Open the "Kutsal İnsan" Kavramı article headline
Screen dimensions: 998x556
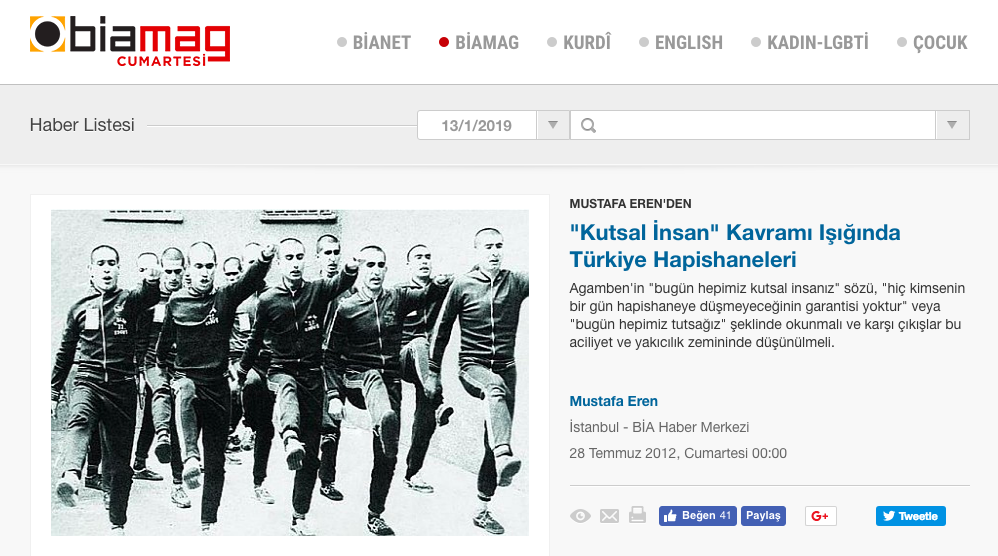tap(734, 246)
